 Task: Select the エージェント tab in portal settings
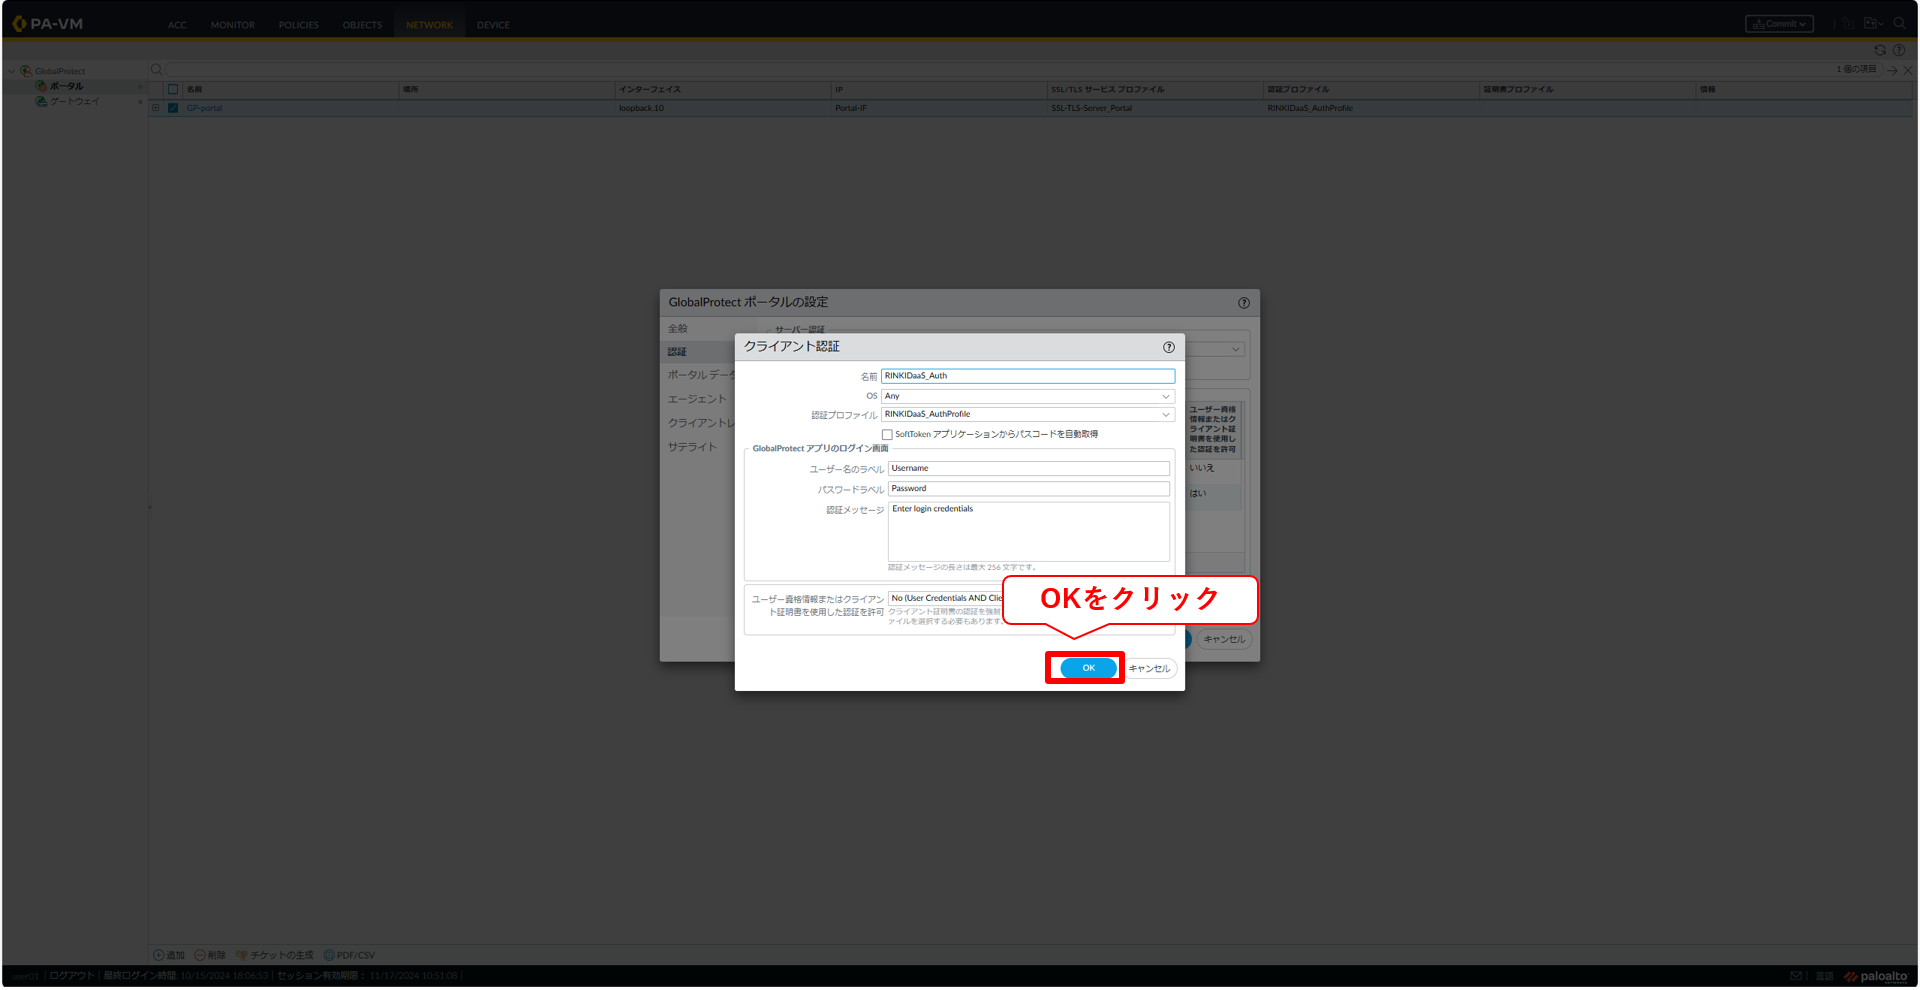point(697,399)
